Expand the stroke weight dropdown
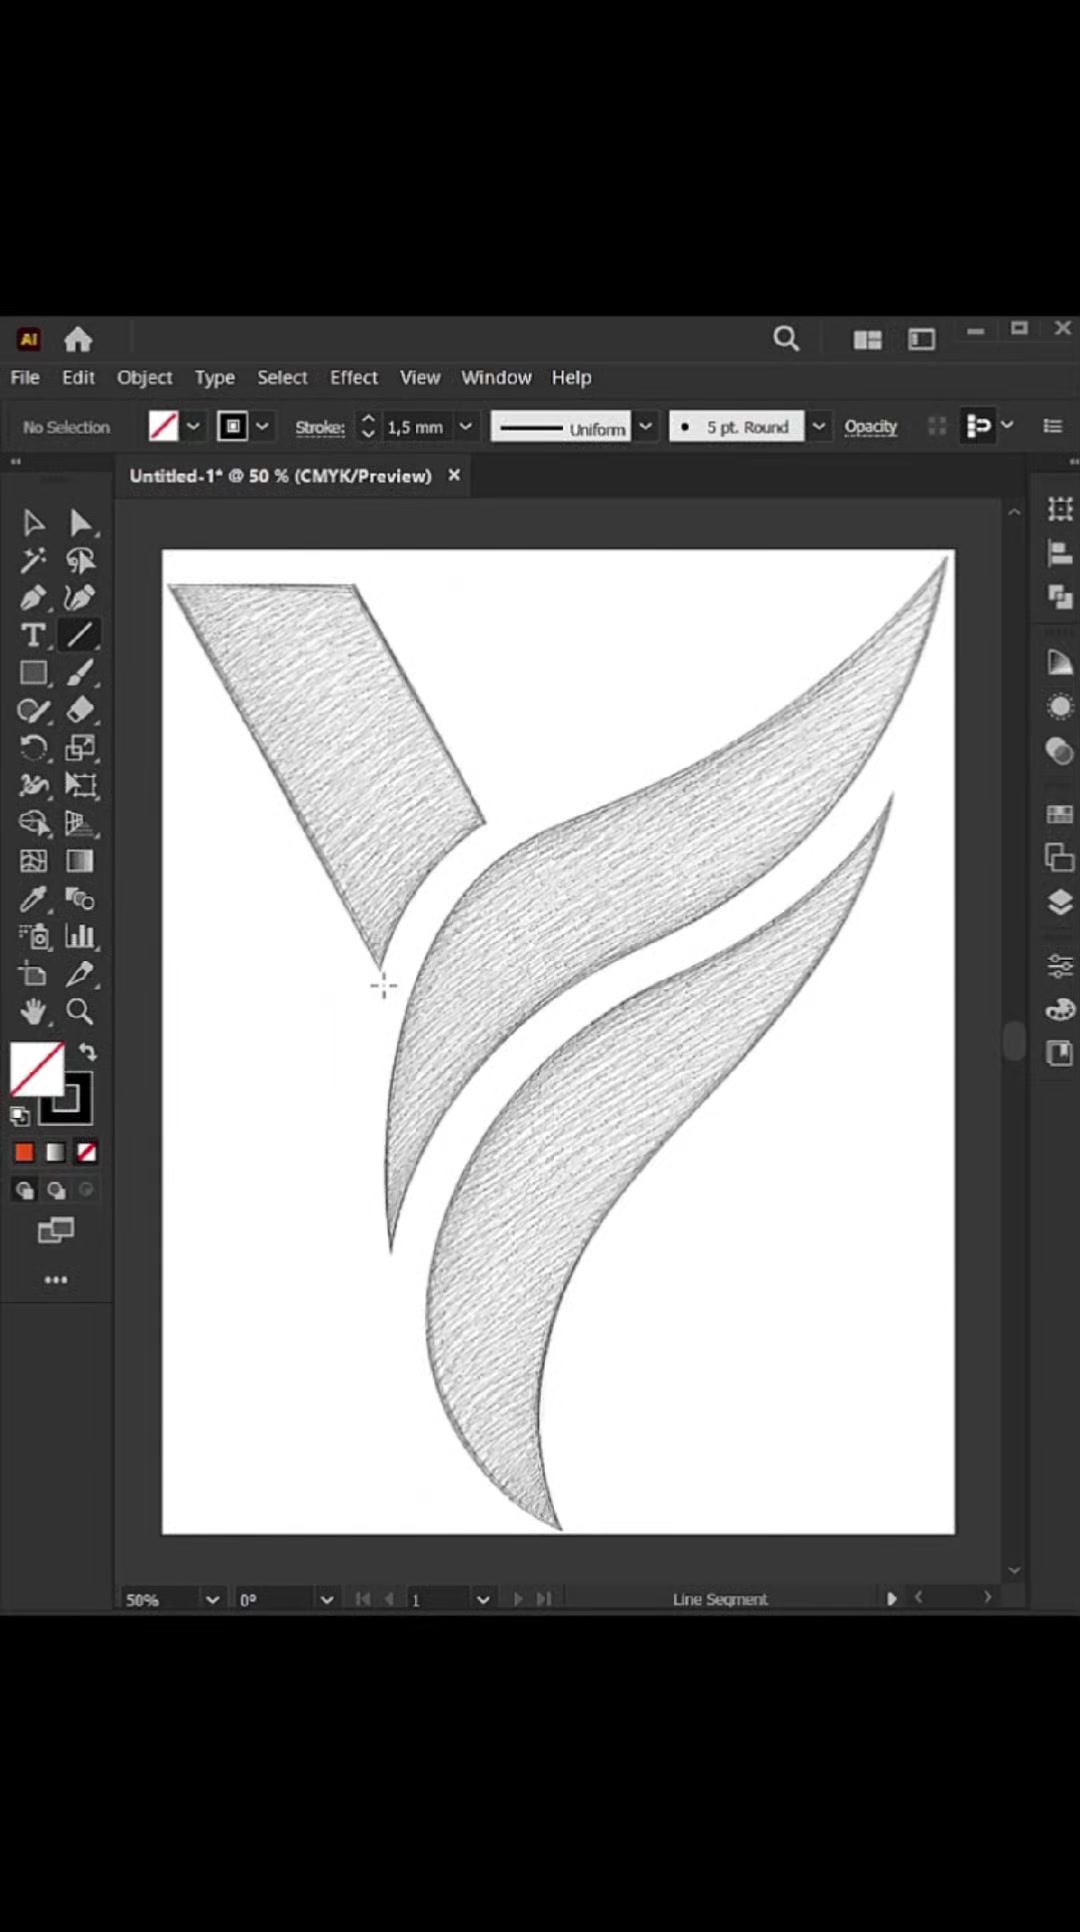The height and width of the screenshot is (1932, 1080). (x=465, y=426)
